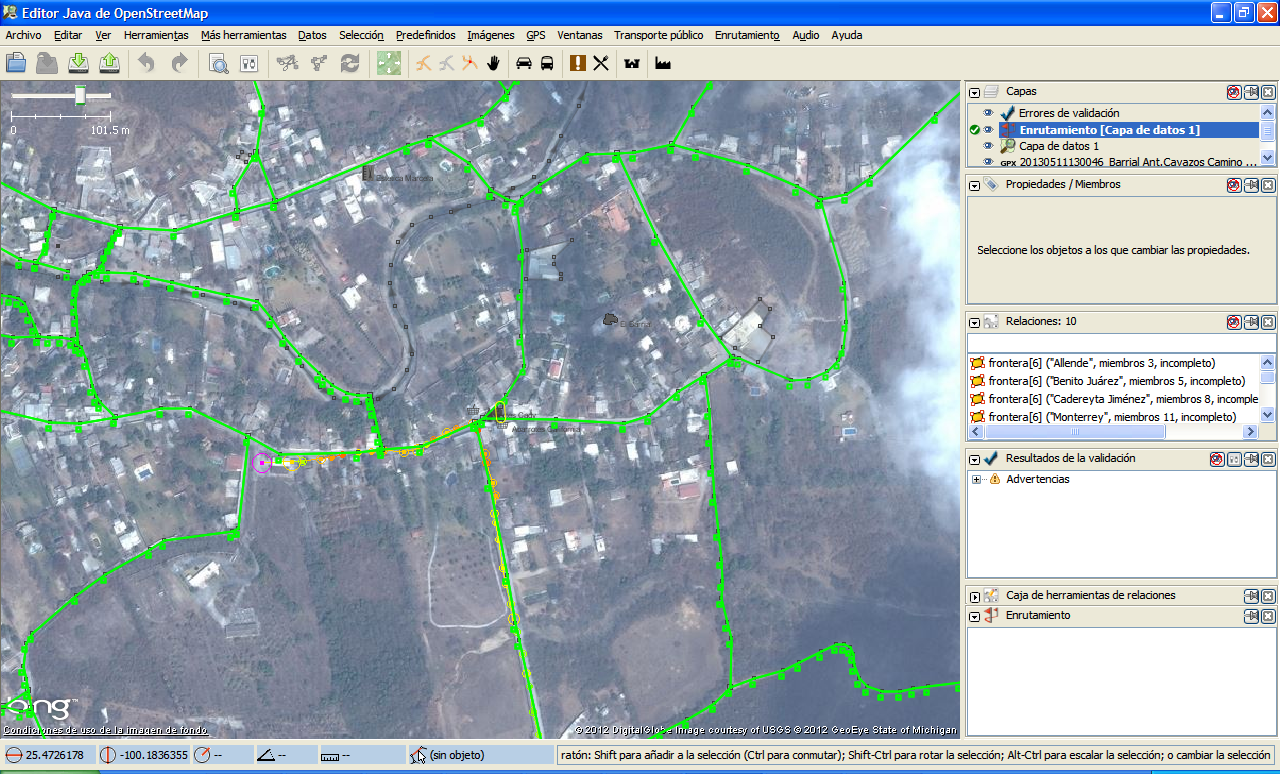Click the map zoom slider handle
The width and height of the screenshot is (1280, 774).
tap(80, 94)
